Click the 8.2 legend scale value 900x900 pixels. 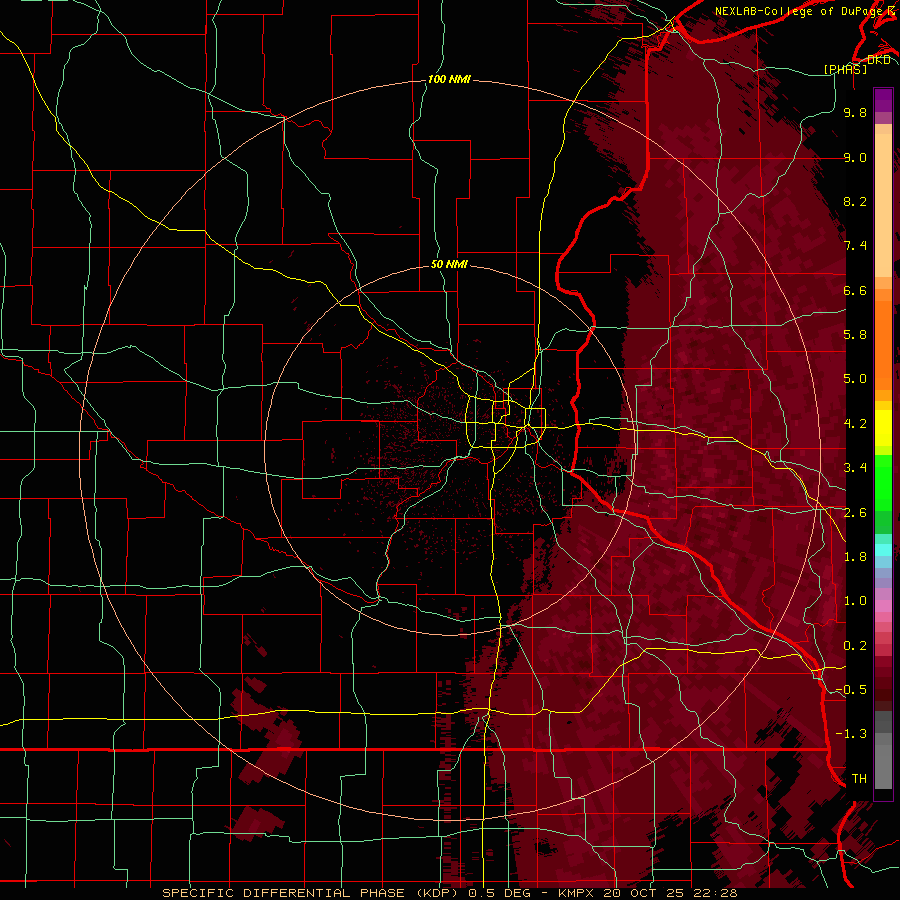click(x=855, y=201)
